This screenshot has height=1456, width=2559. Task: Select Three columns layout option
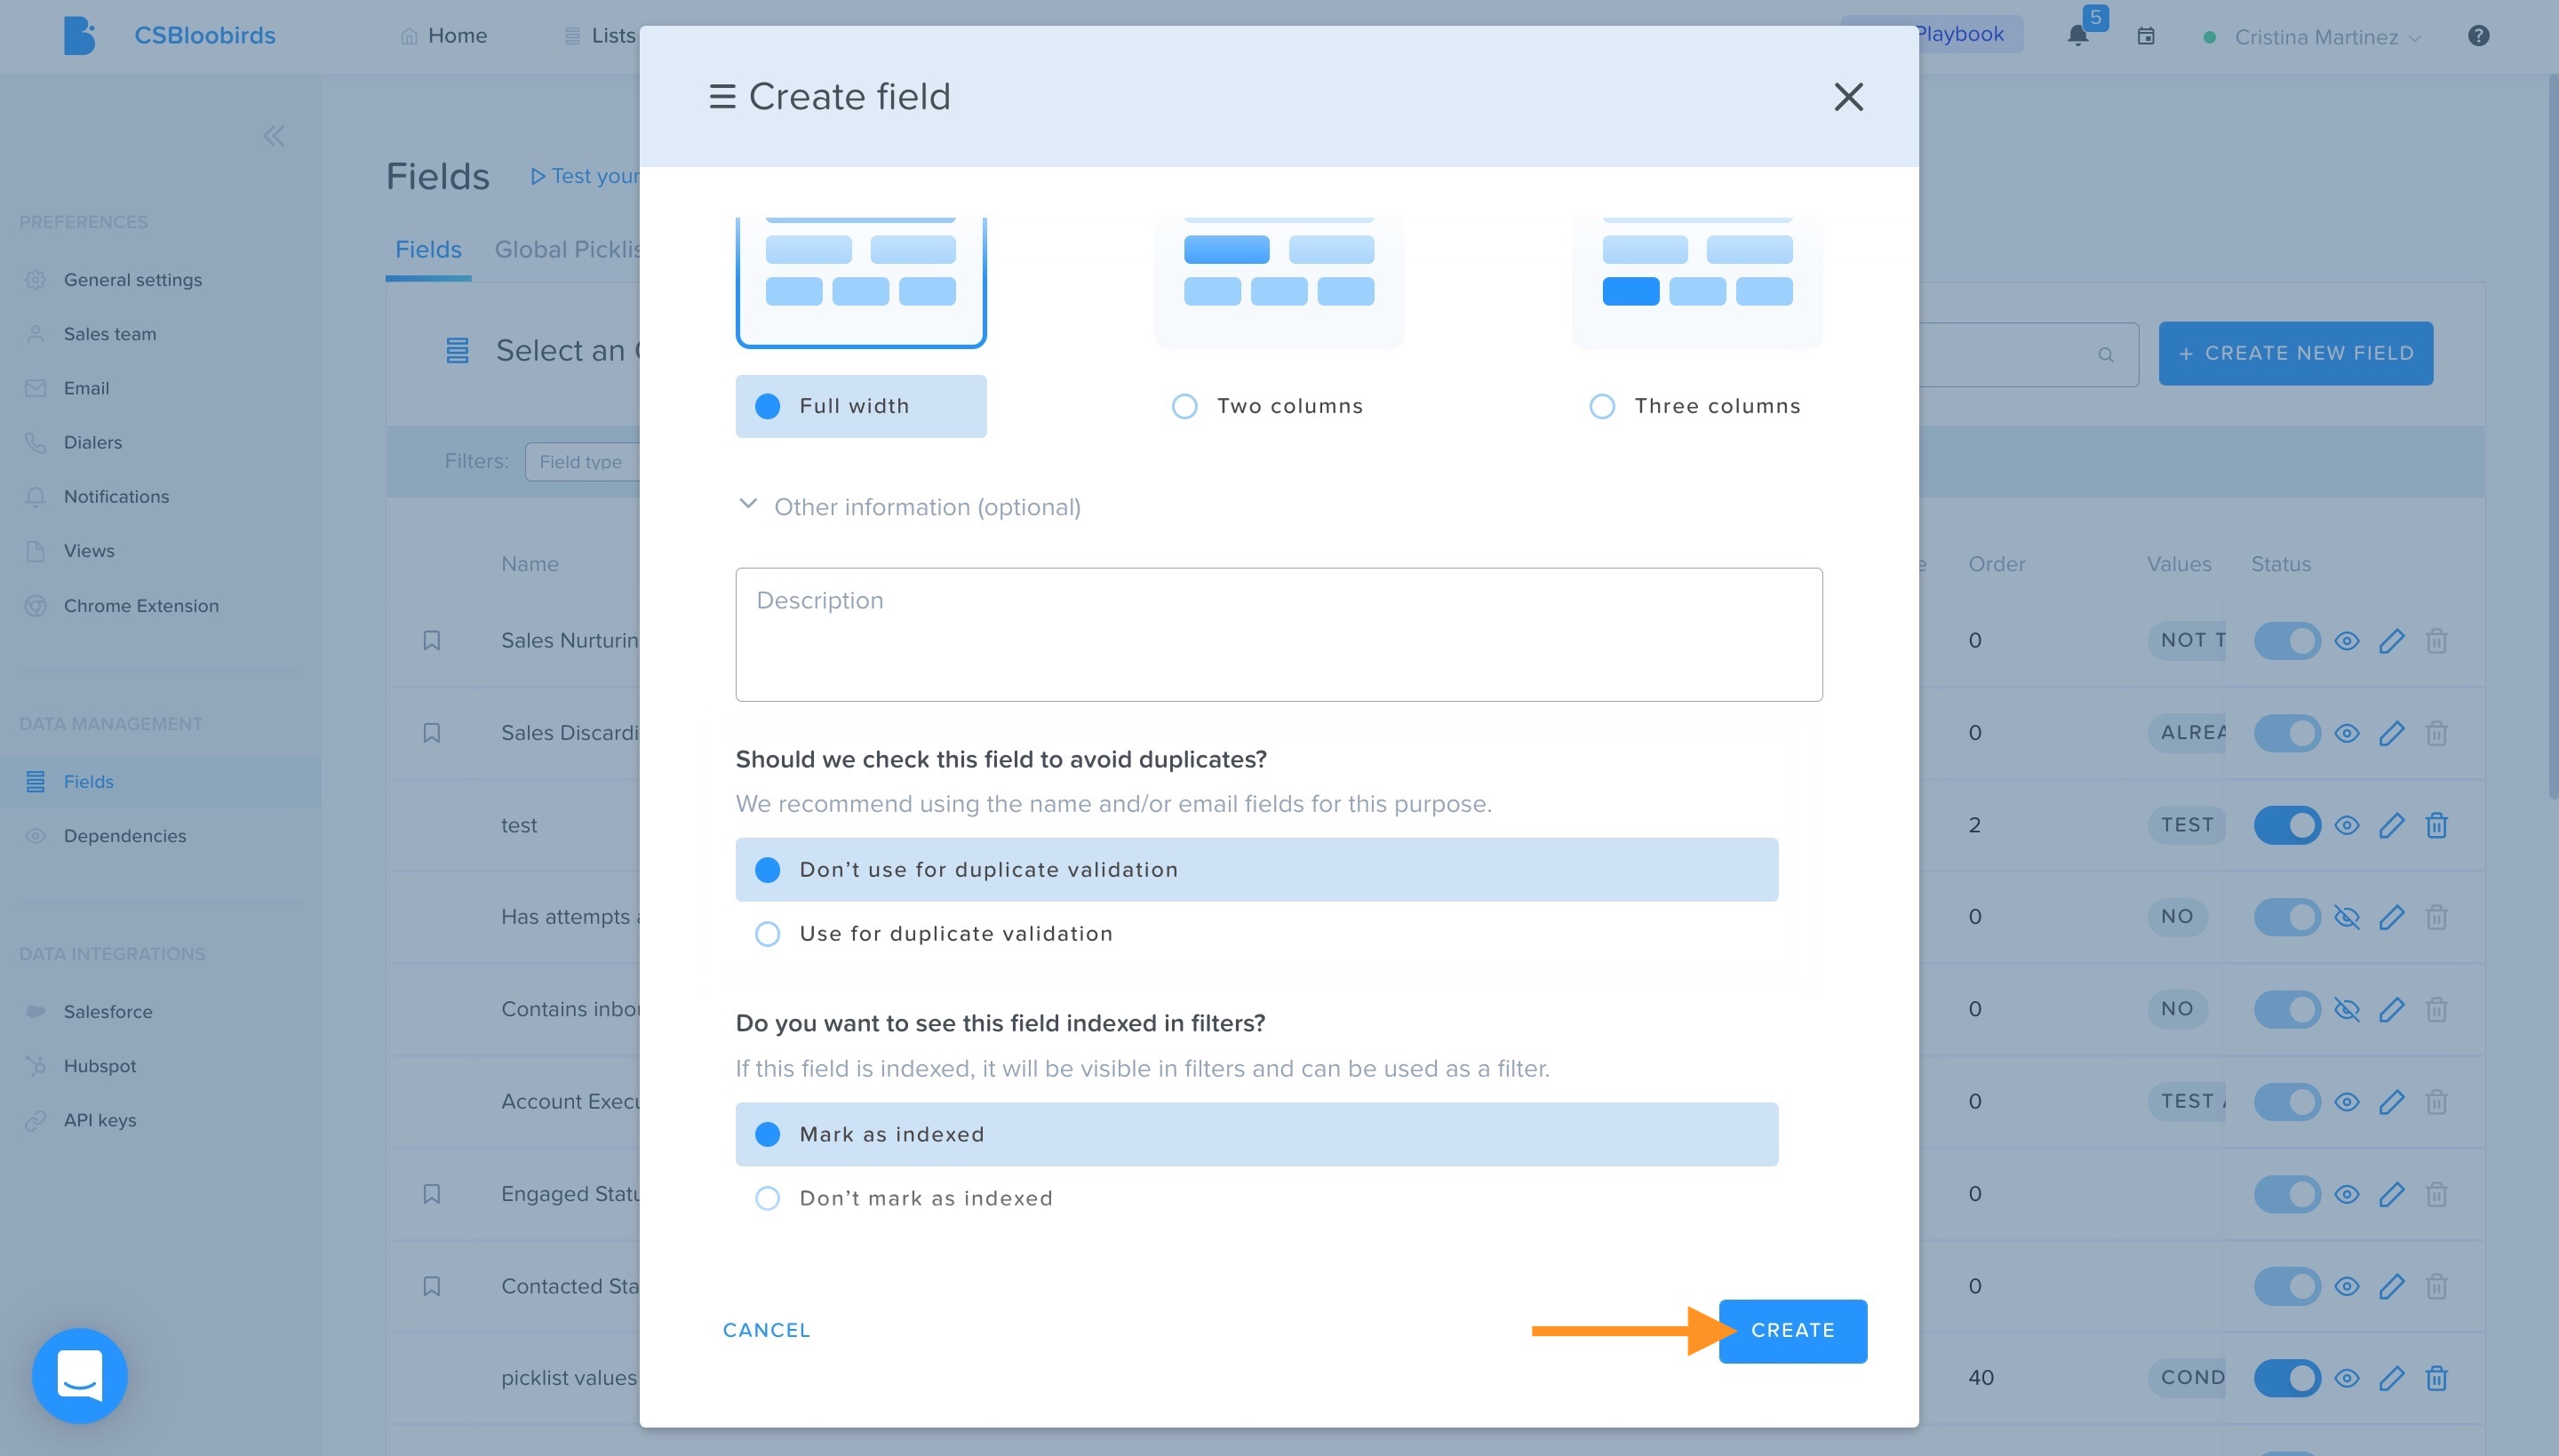tap(1695, 406)
